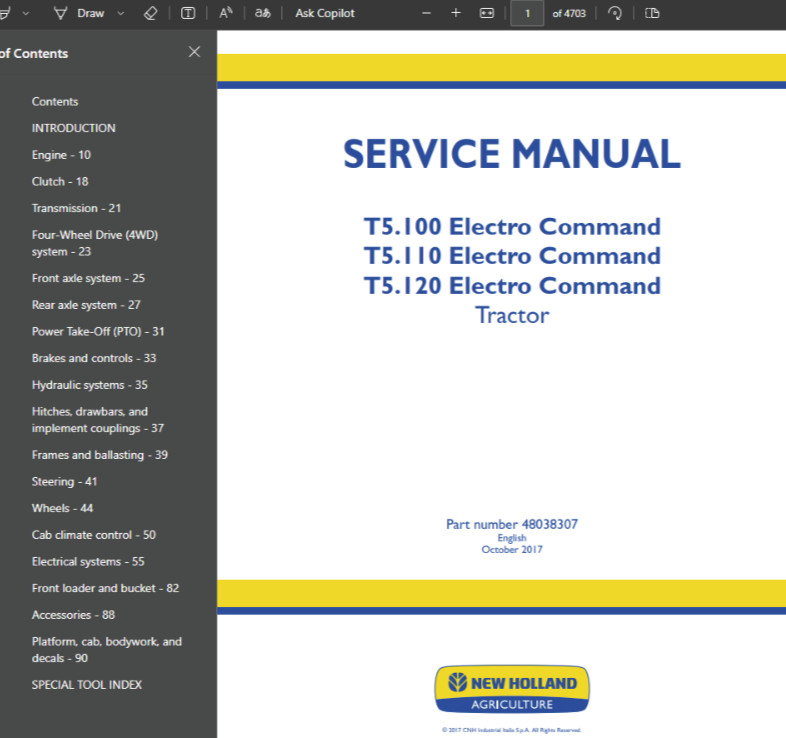Click the New Holland Agriculture logo
The height and width of the screenshot is (738, 786).
tap(512, 689)
